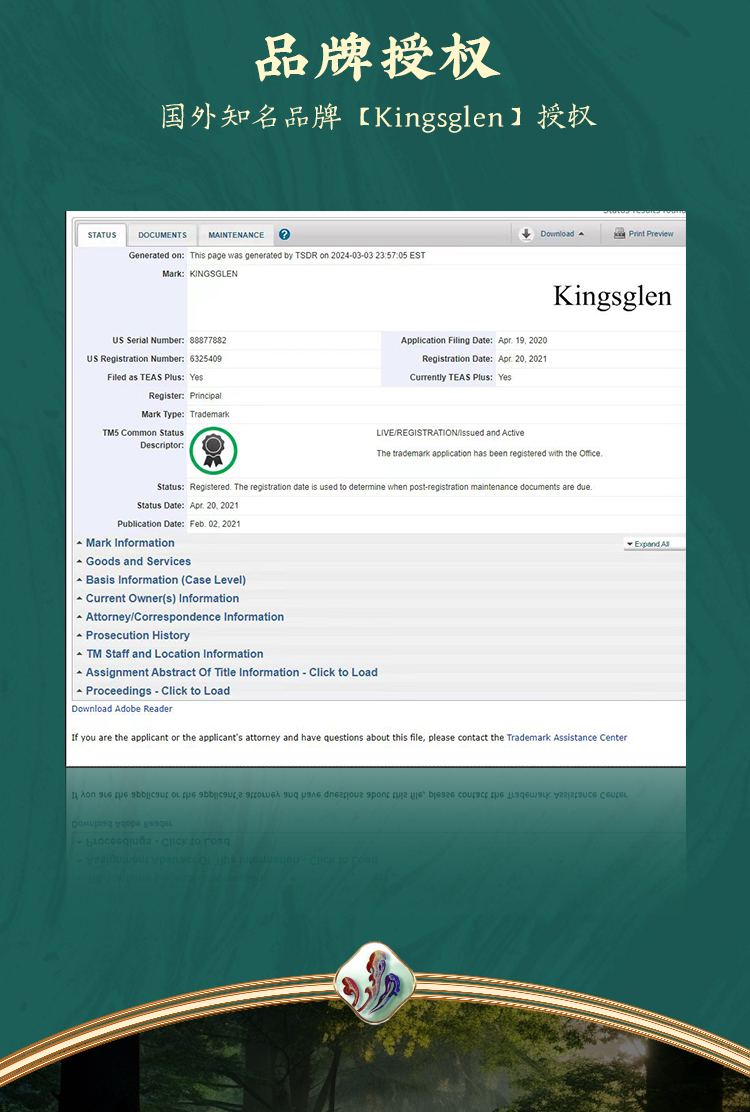Click the mark name KINGSGLEN text
The height and width of the screenshot is (1112, 750).
coord(213,274)
